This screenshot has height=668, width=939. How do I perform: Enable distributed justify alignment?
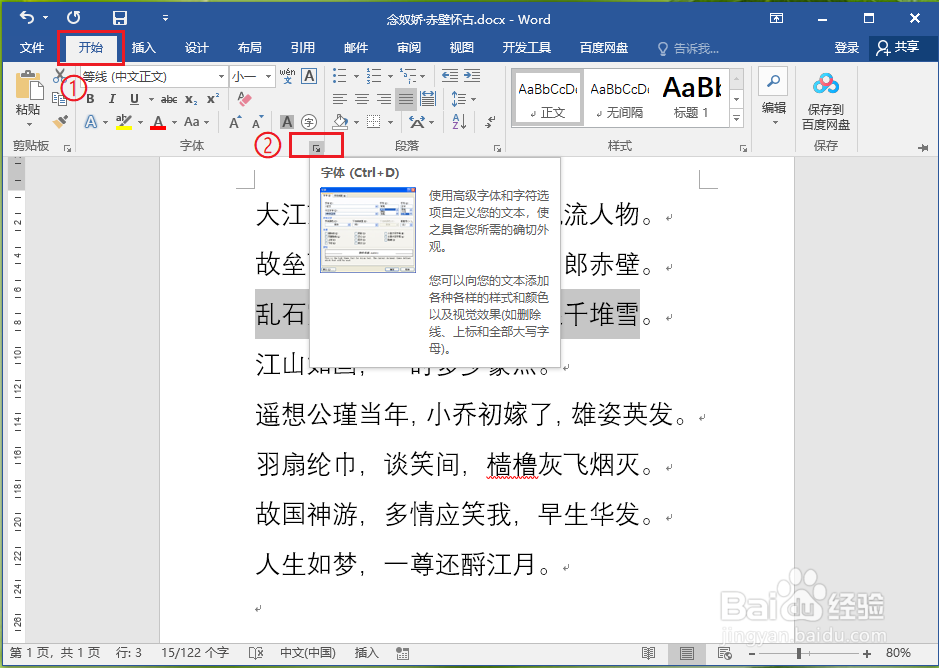pos(428,98)
